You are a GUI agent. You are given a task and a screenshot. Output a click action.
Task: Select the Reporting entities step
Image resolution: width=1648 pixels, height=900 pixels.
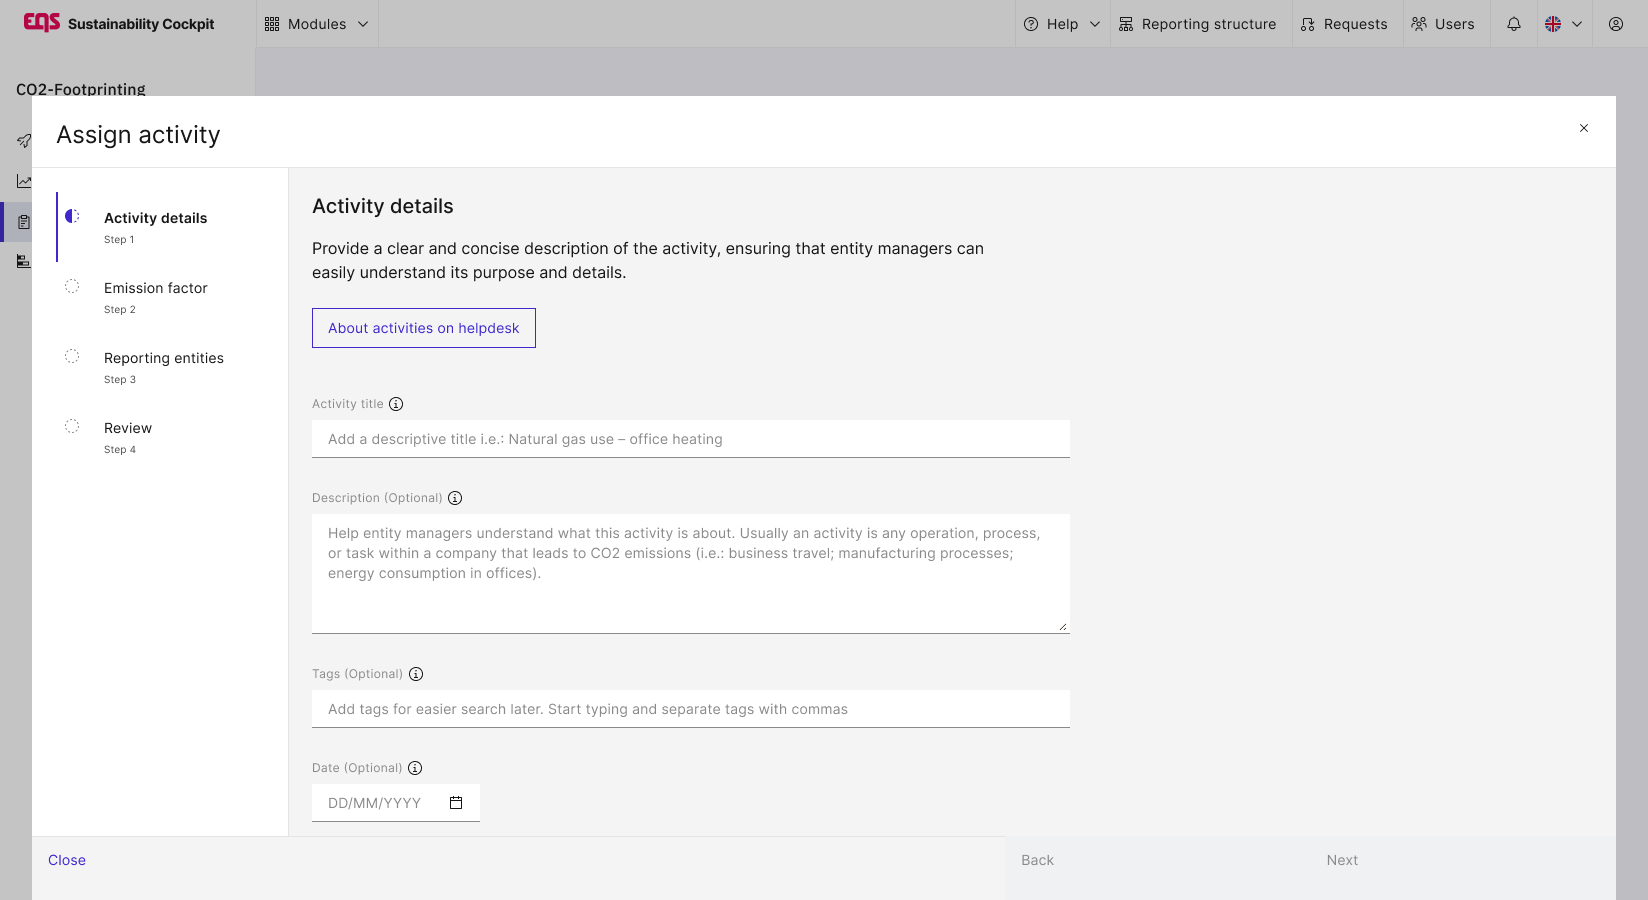[x=163, y=358]
